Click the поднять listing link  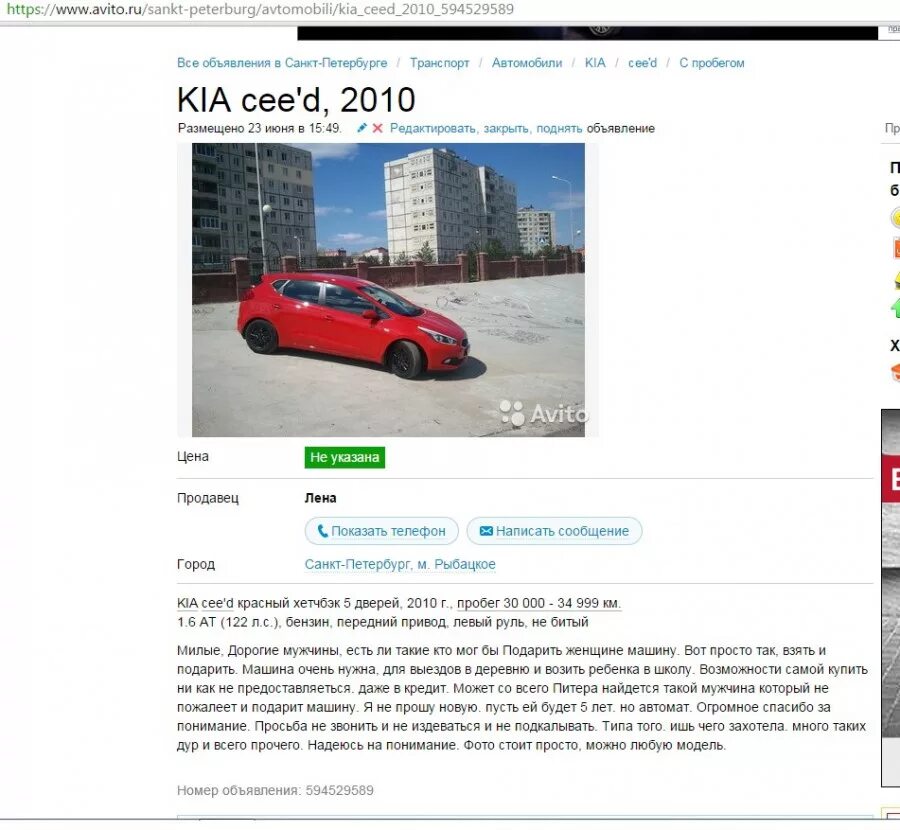click(x=559, y=129)
